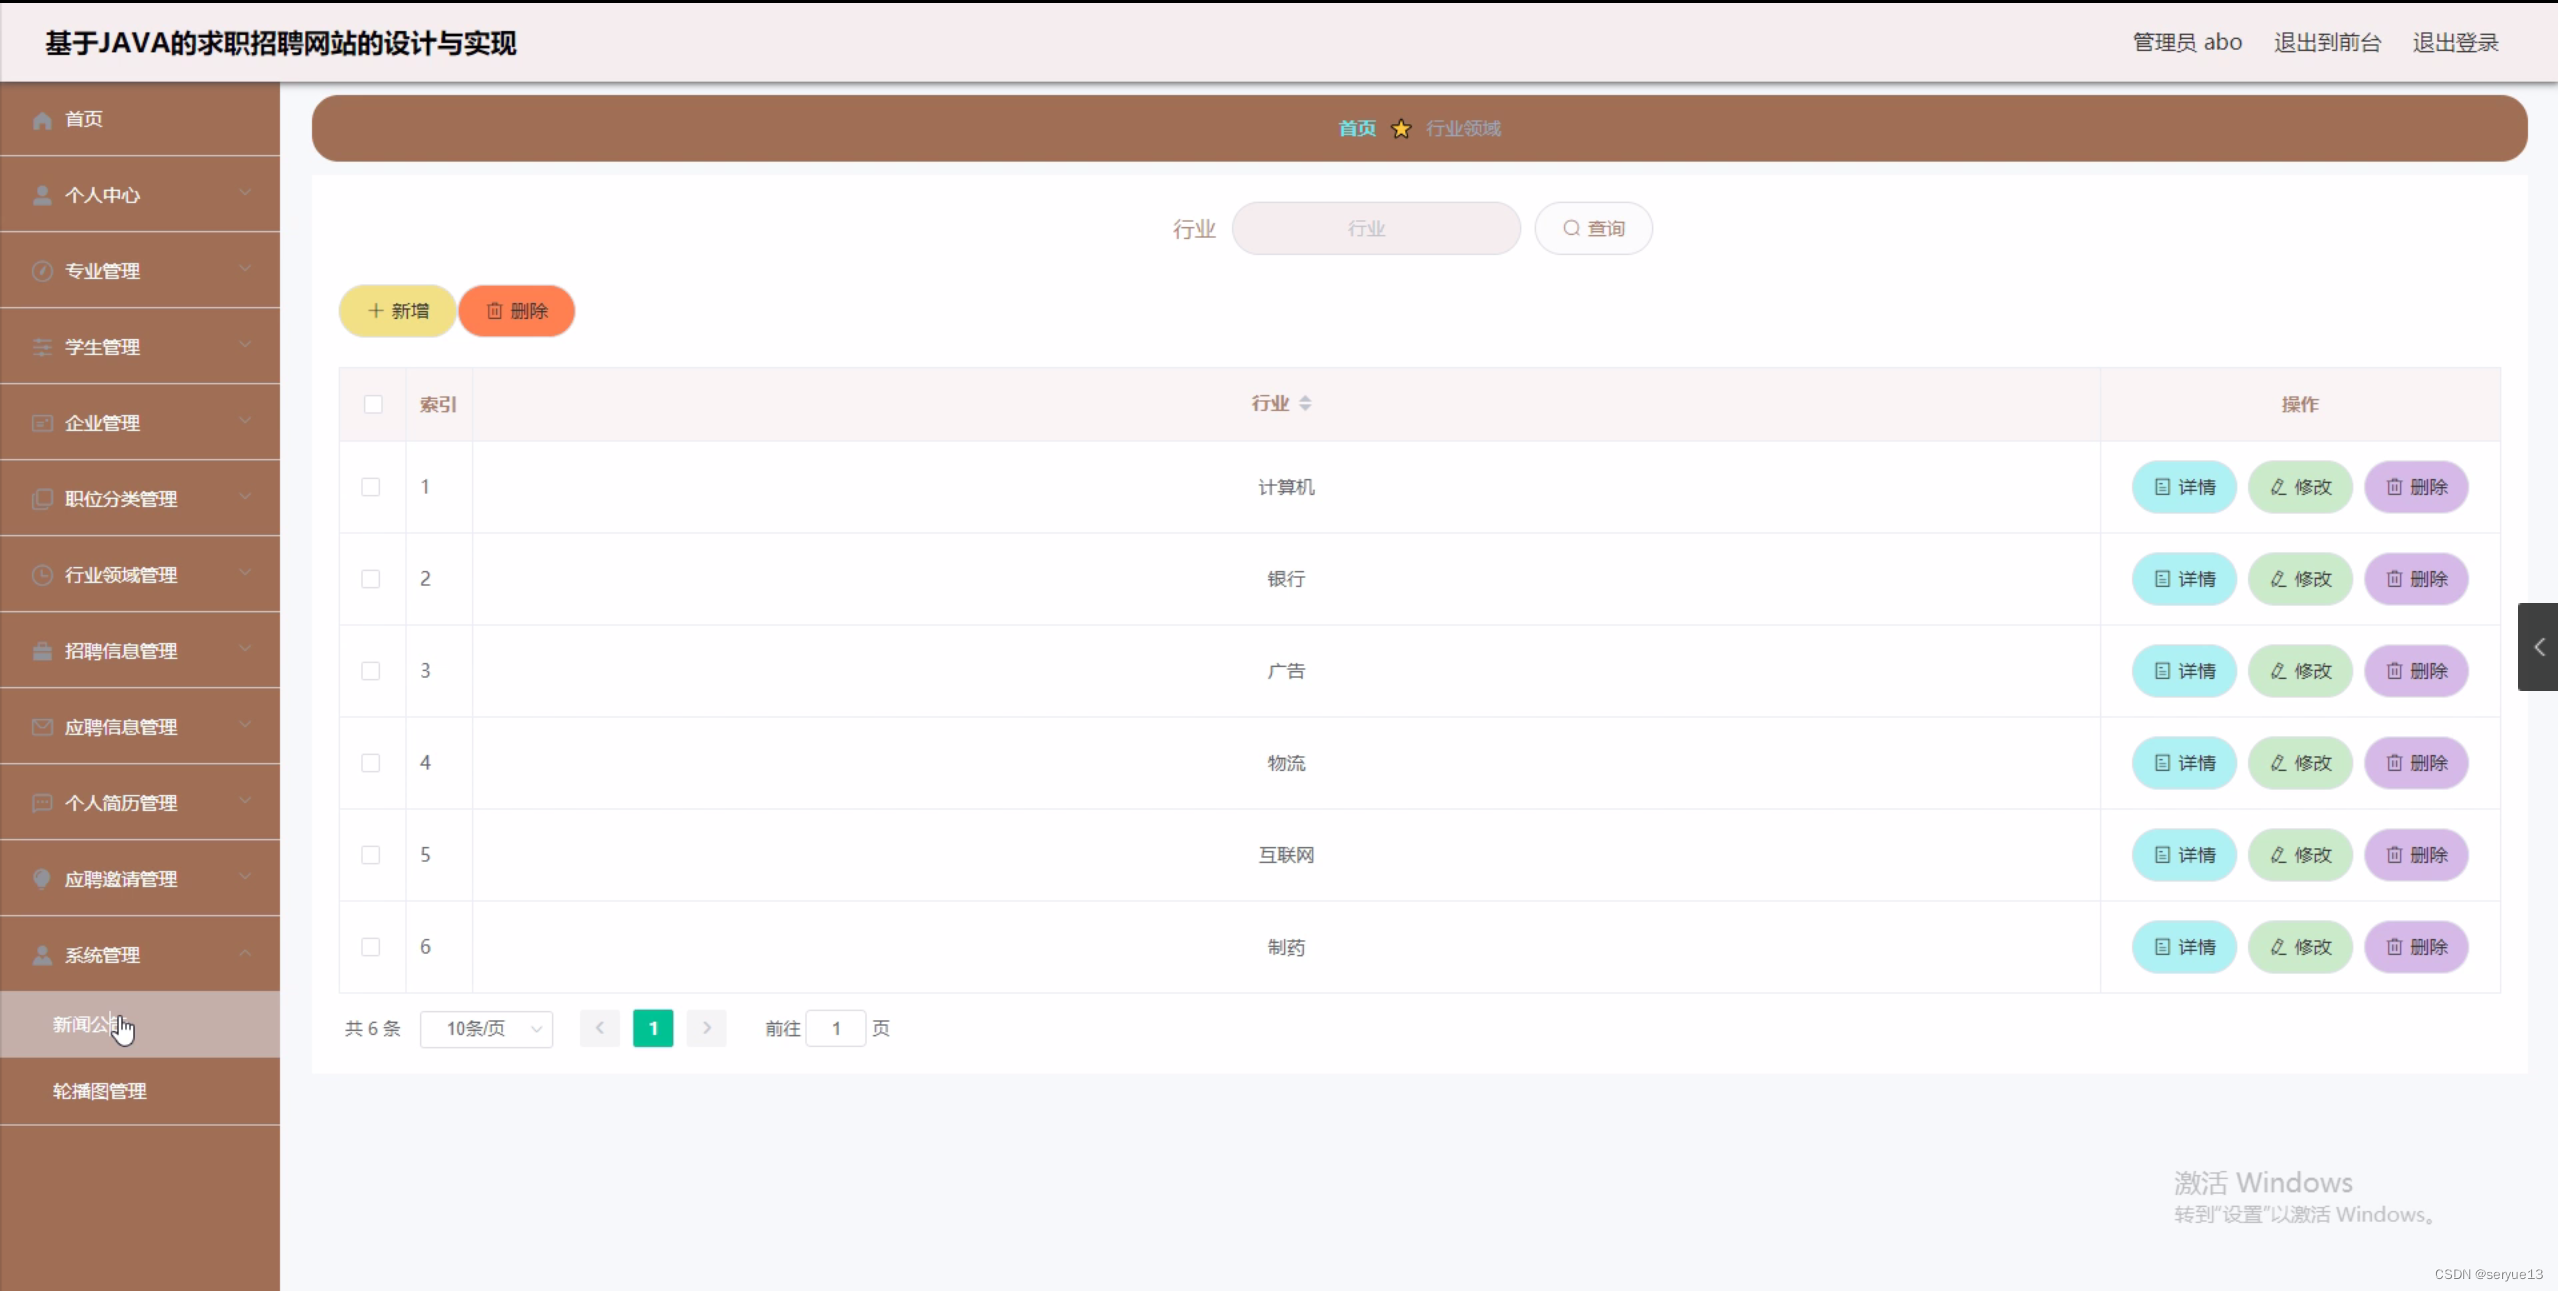Viewport: 2558px width, 1291px height.
Task: Toggle the select-all checkbox in the table header
Action: click(373, 404)
